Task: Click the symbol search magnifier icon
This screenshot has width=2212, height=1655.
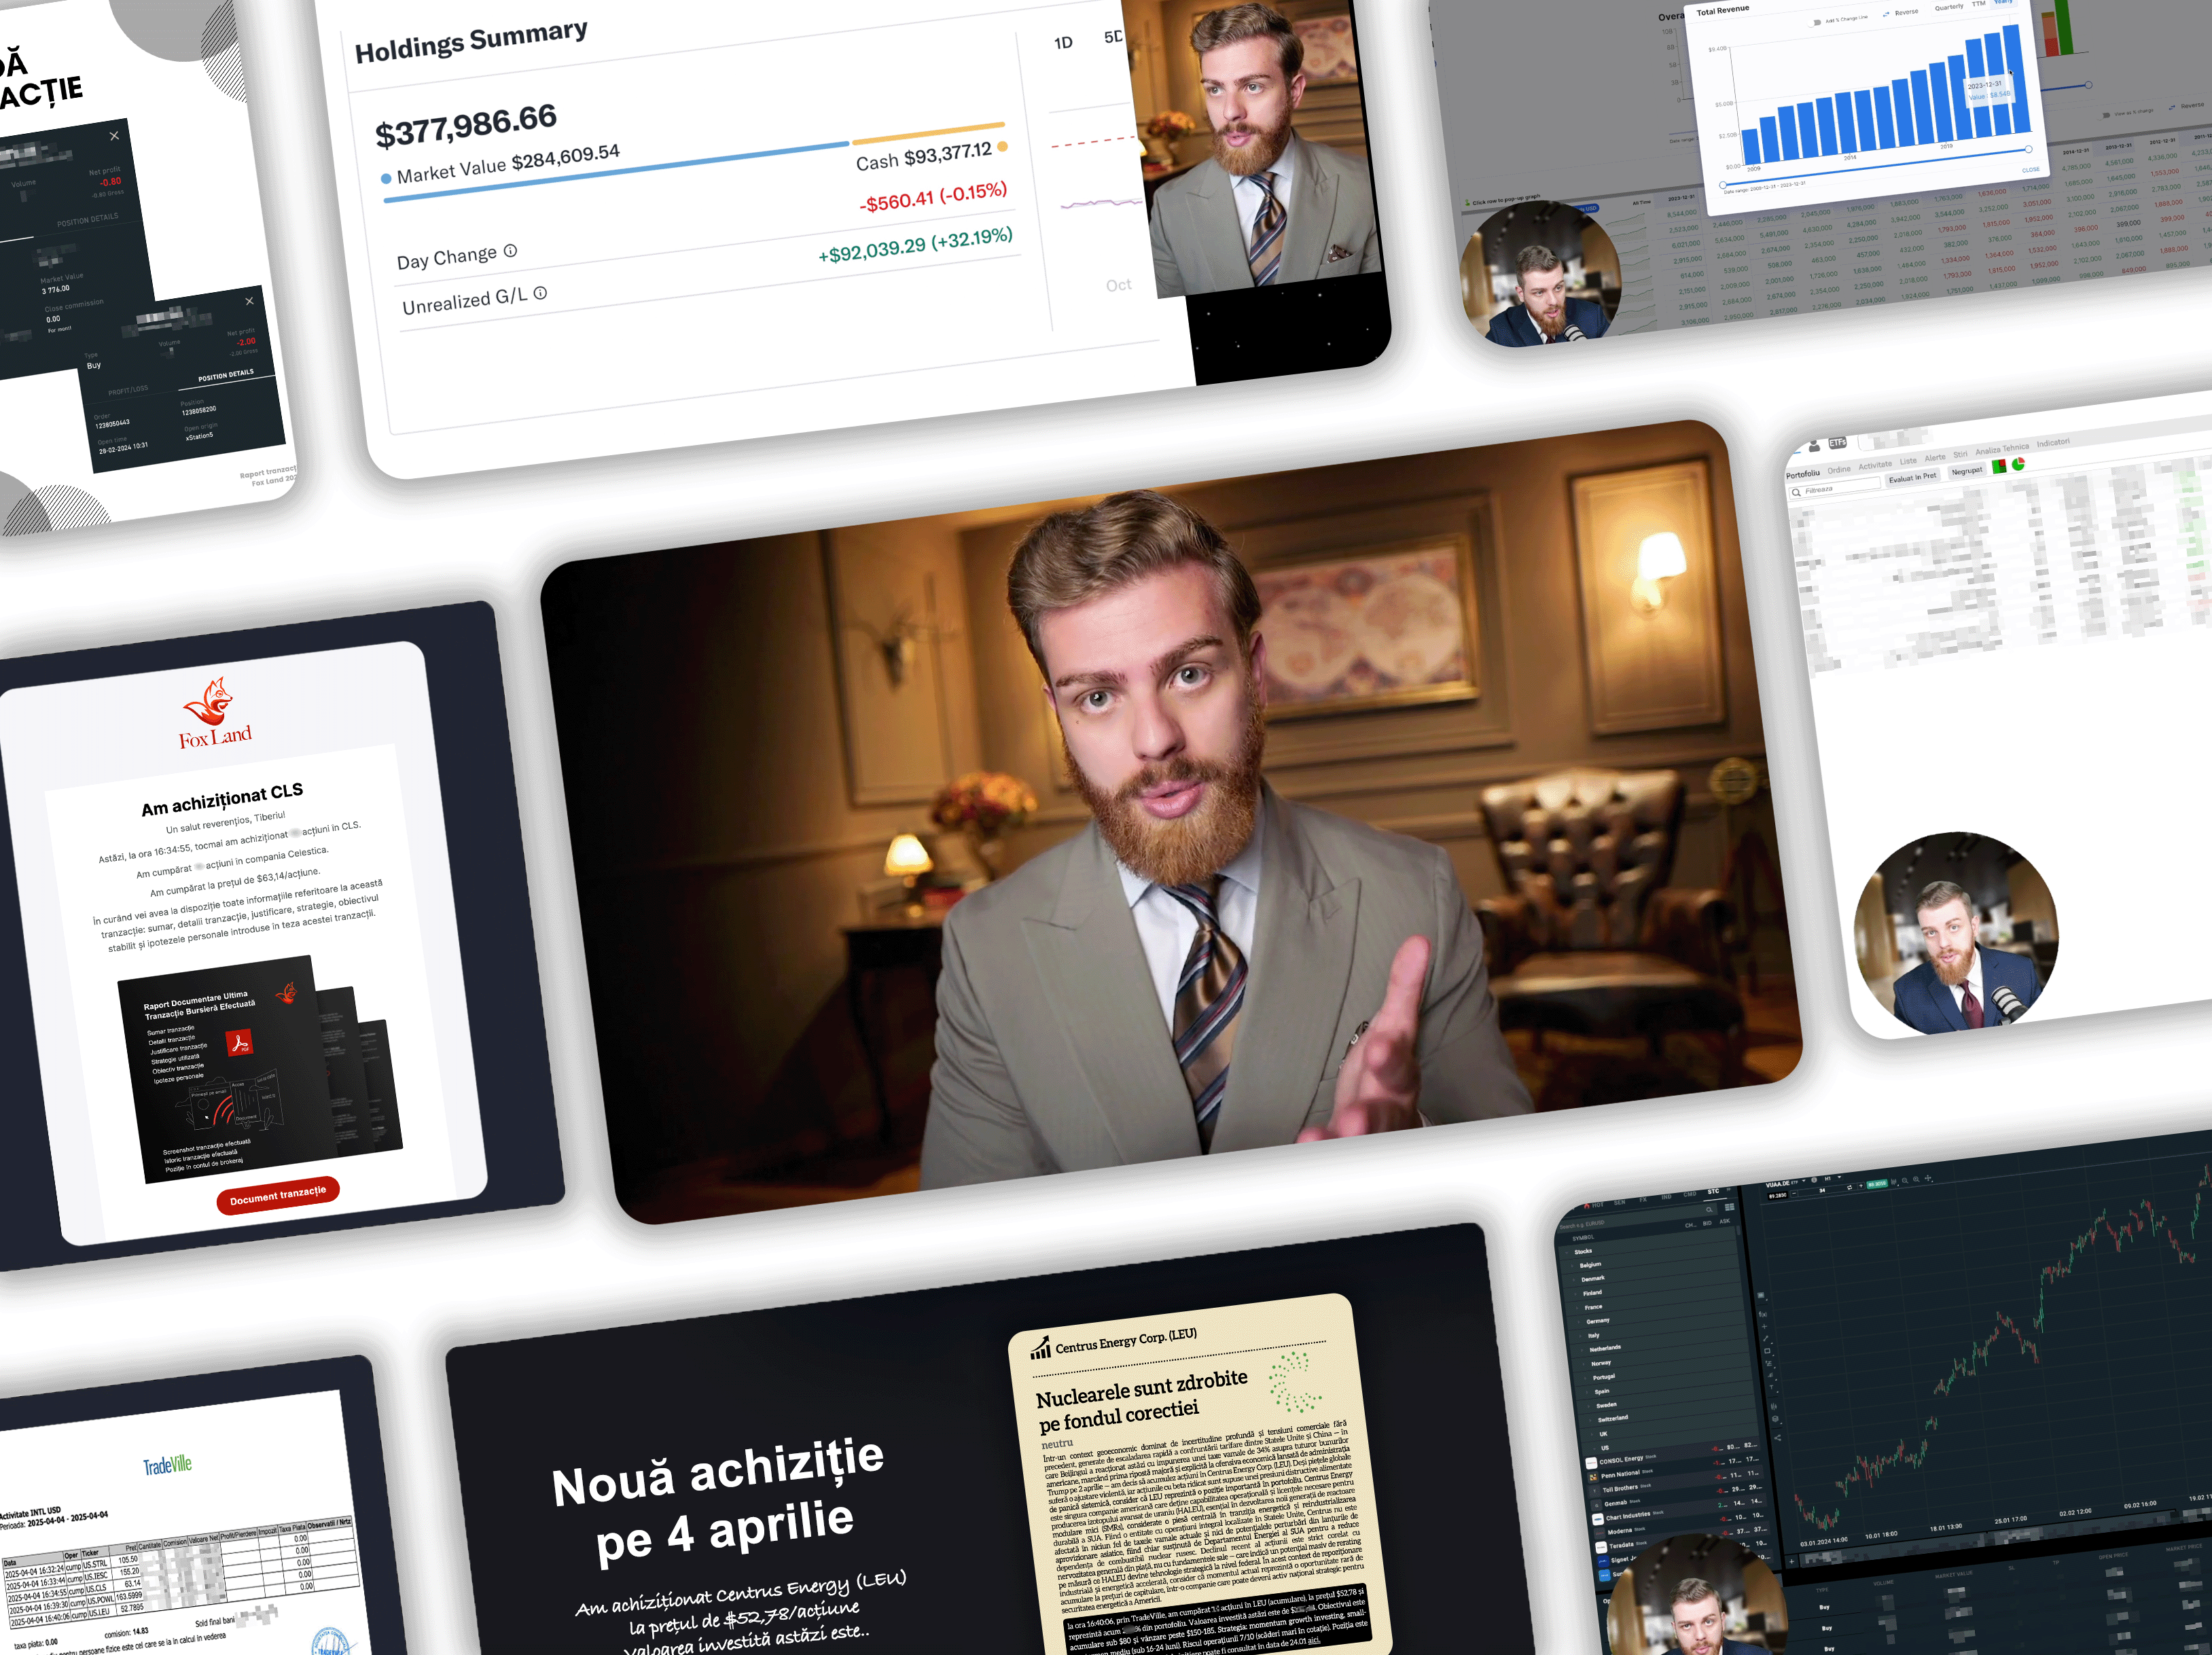Action: (x=1709, y=1210)
